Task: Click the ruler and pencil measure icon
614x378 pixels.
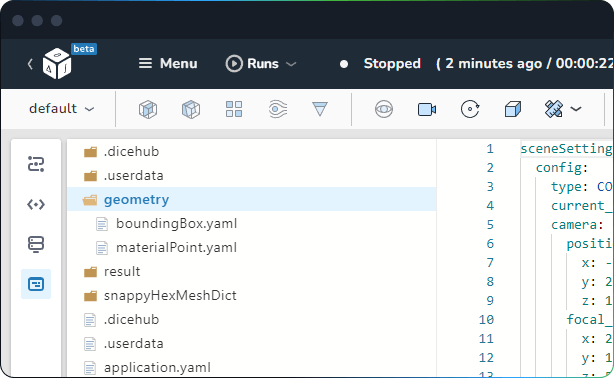Action: pyautogui.click(x=554, y=109)
